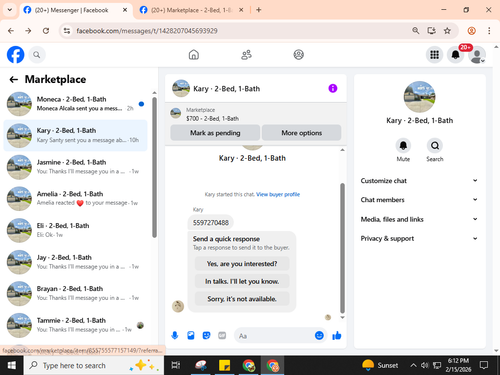Screen dimensions: 500x375
Task: Open View buyer profile link
Action: click(x=278, y=194)
